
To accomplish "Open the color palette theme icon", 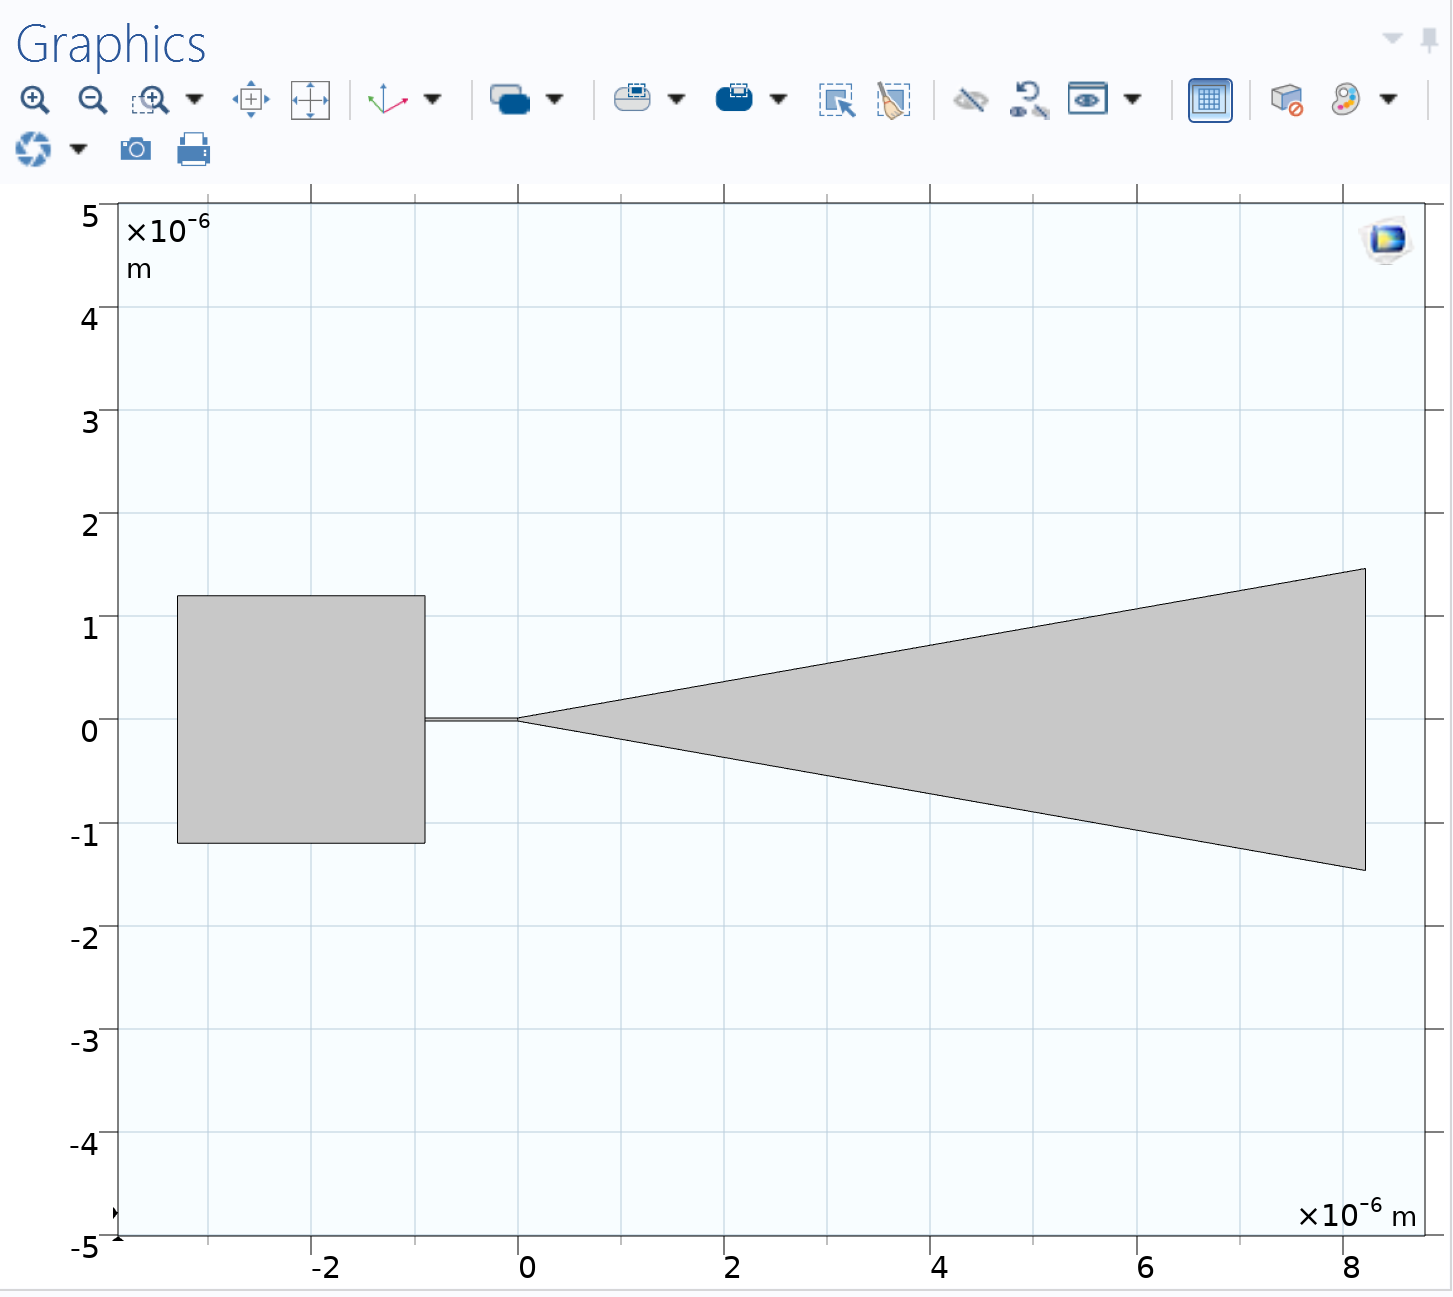I will [1346, 100].
